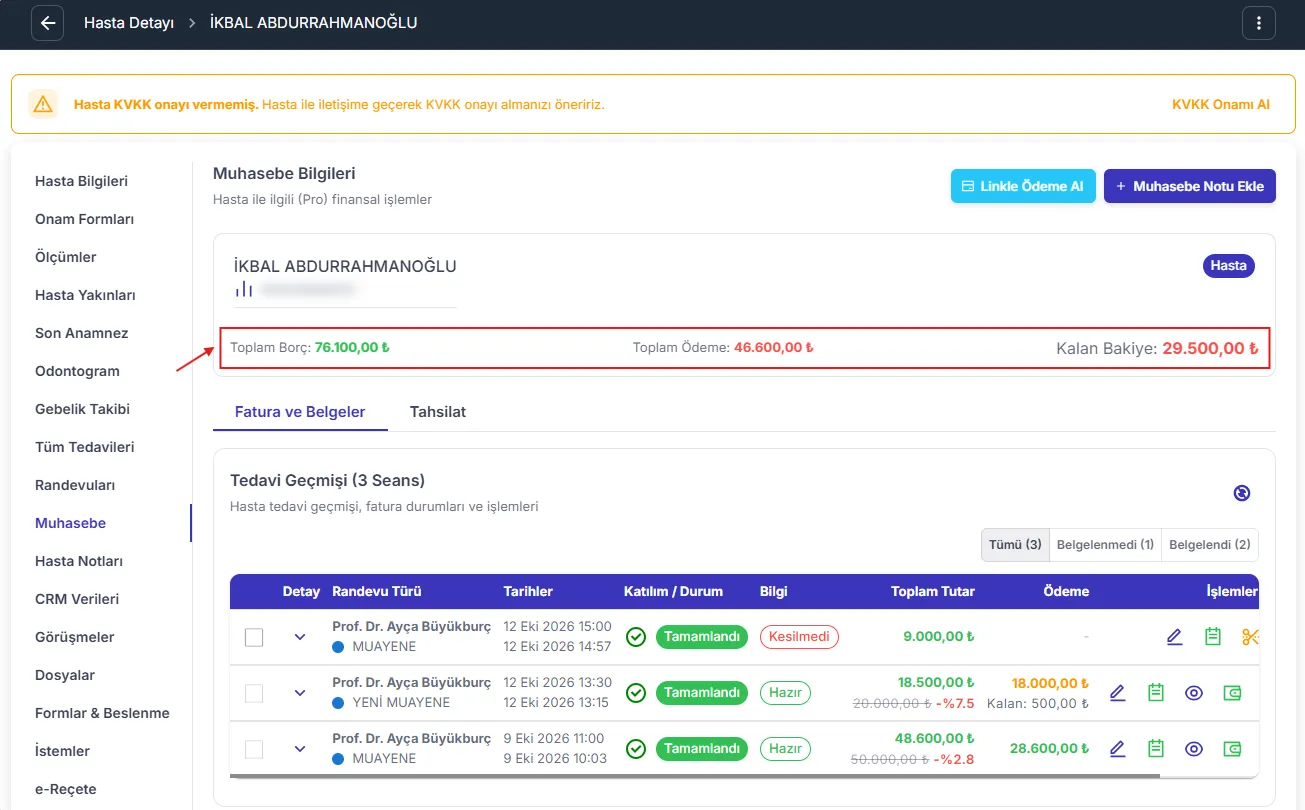Open Gebelik Takibi in the sidebar

click(82, 409)
